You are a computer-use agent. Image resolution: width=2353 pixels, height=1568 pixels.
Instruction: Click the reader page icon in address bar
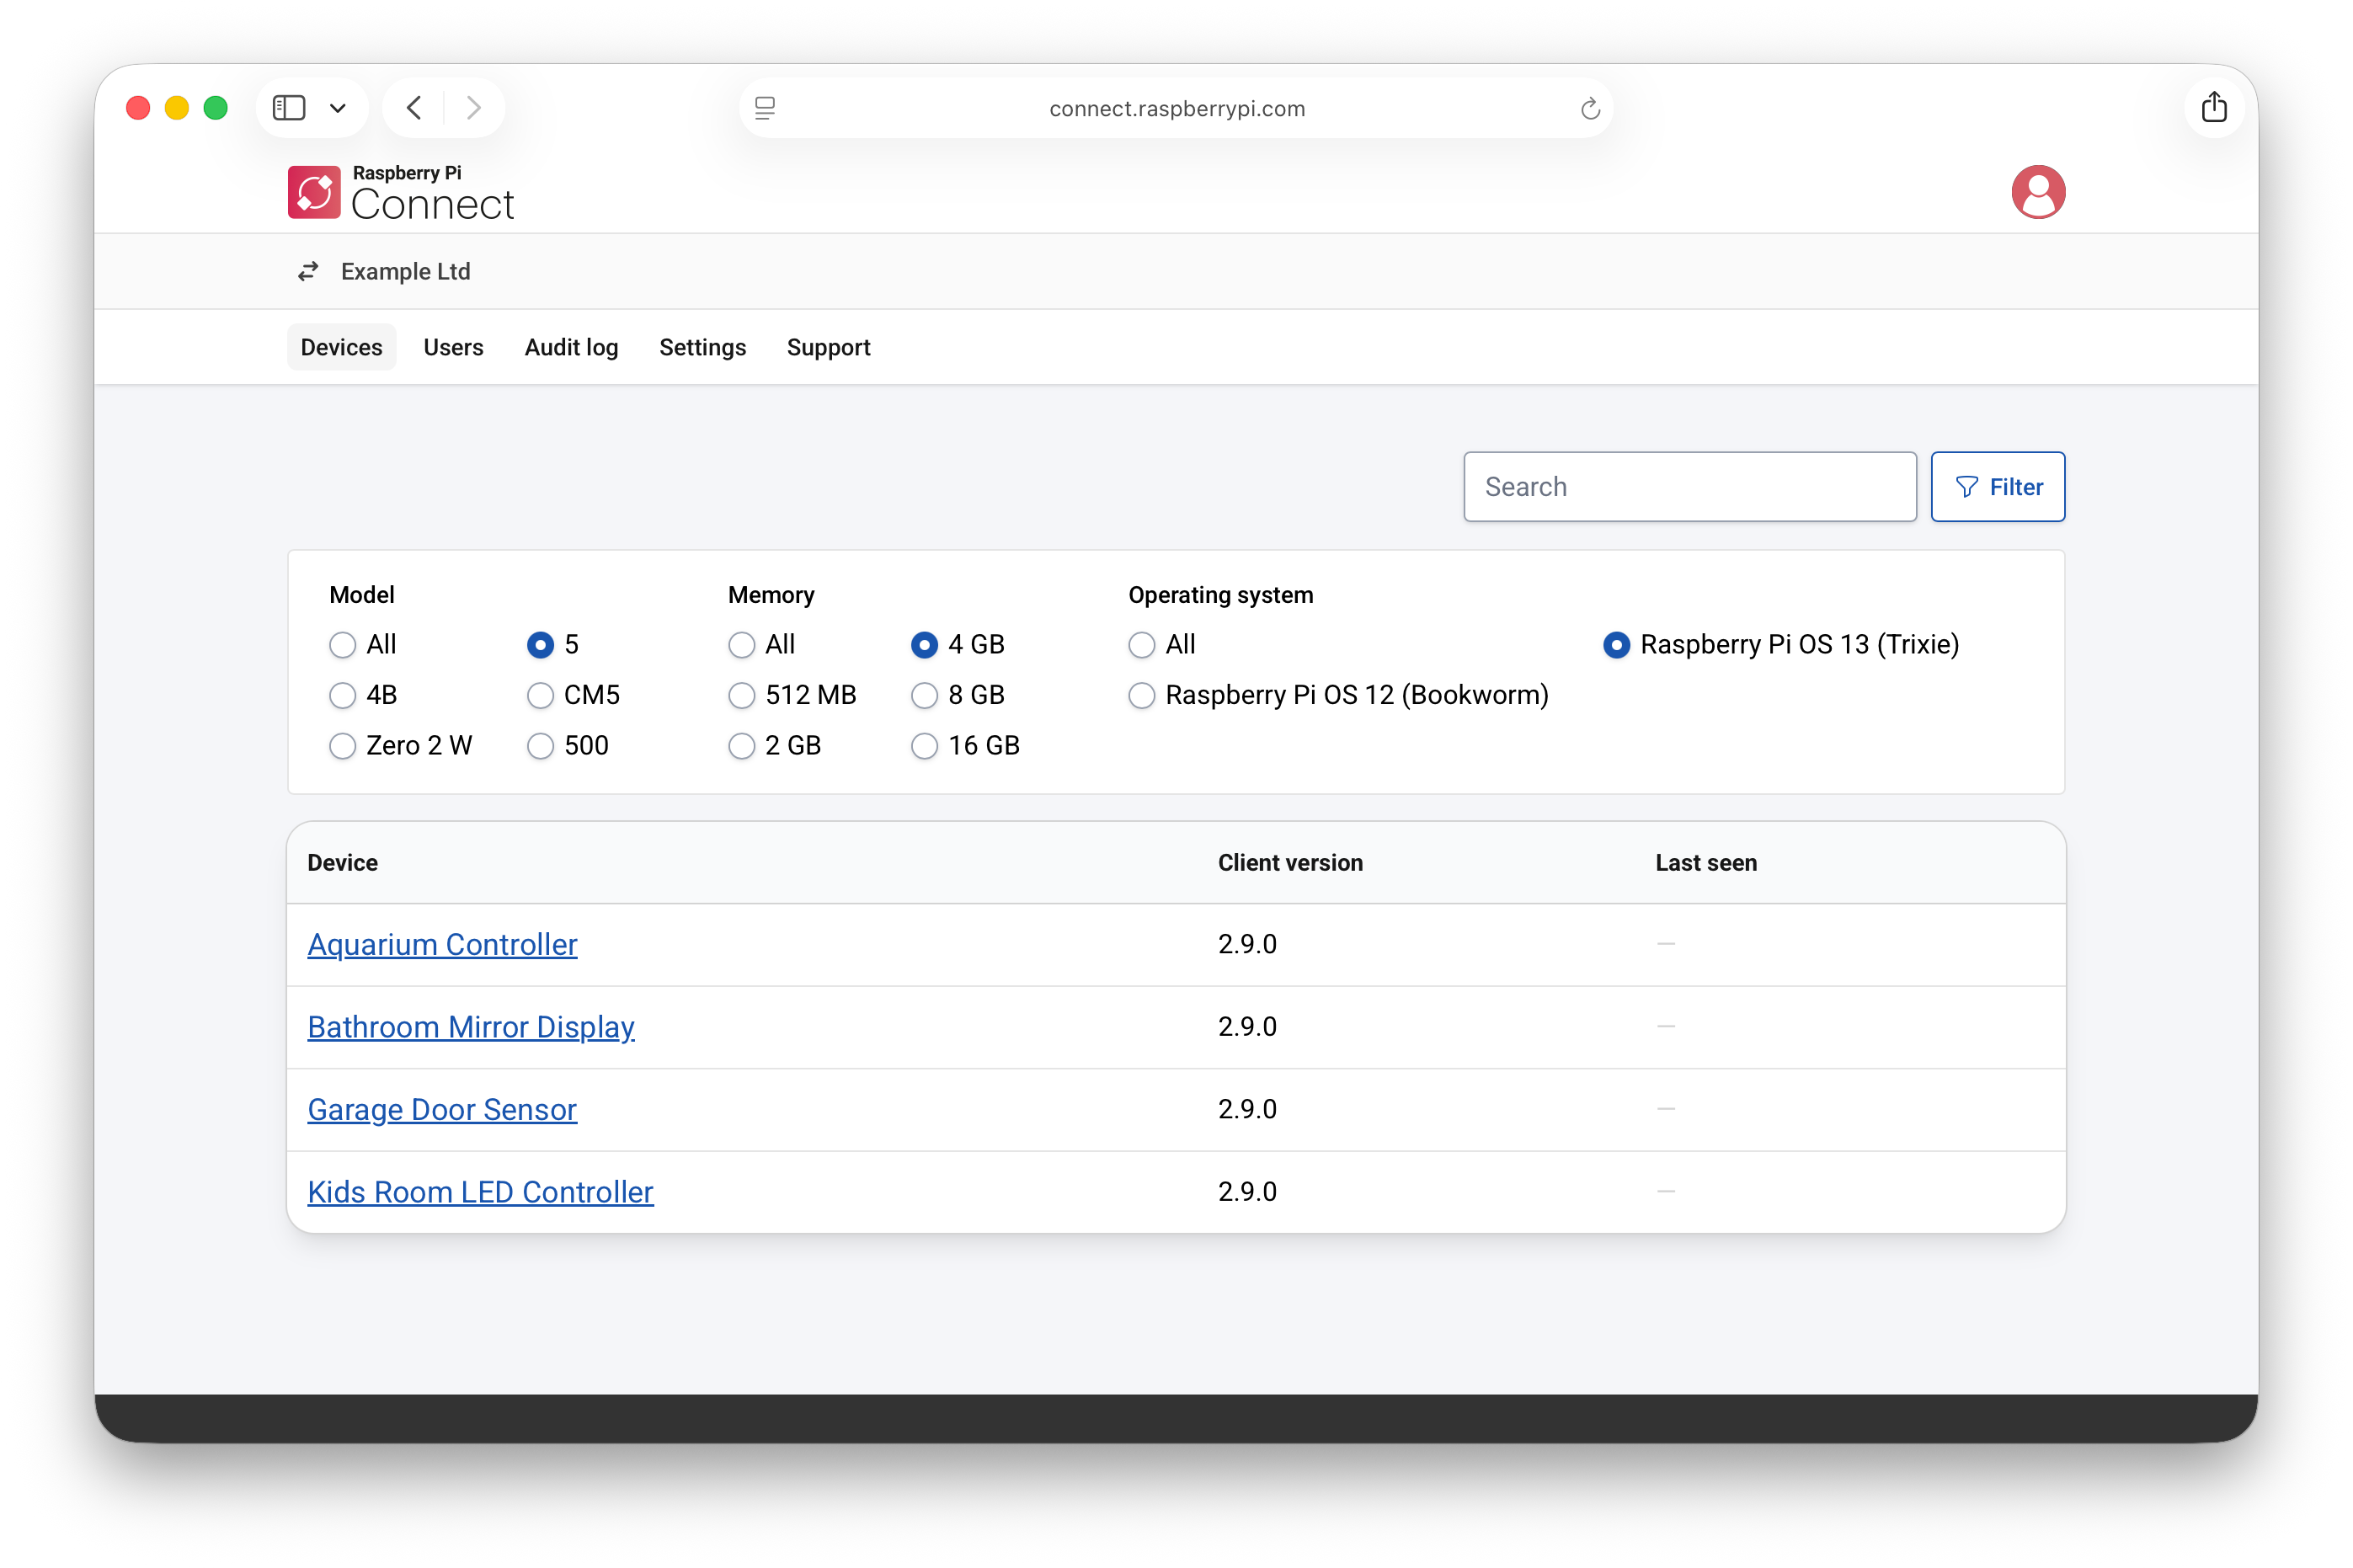(765, 109)
